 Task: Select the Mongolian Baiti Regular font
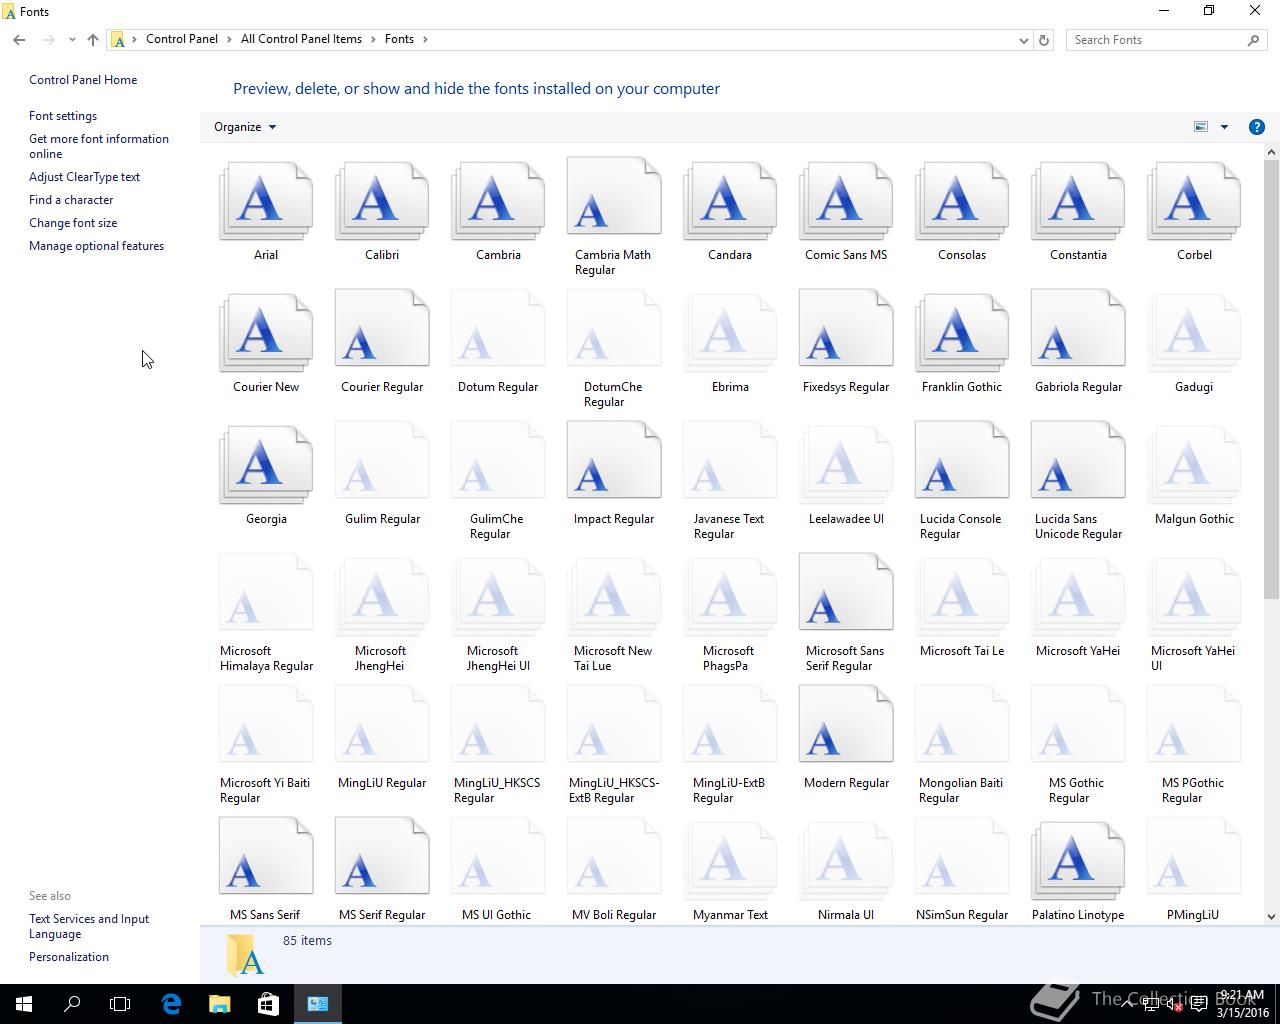tap(961, 724)
